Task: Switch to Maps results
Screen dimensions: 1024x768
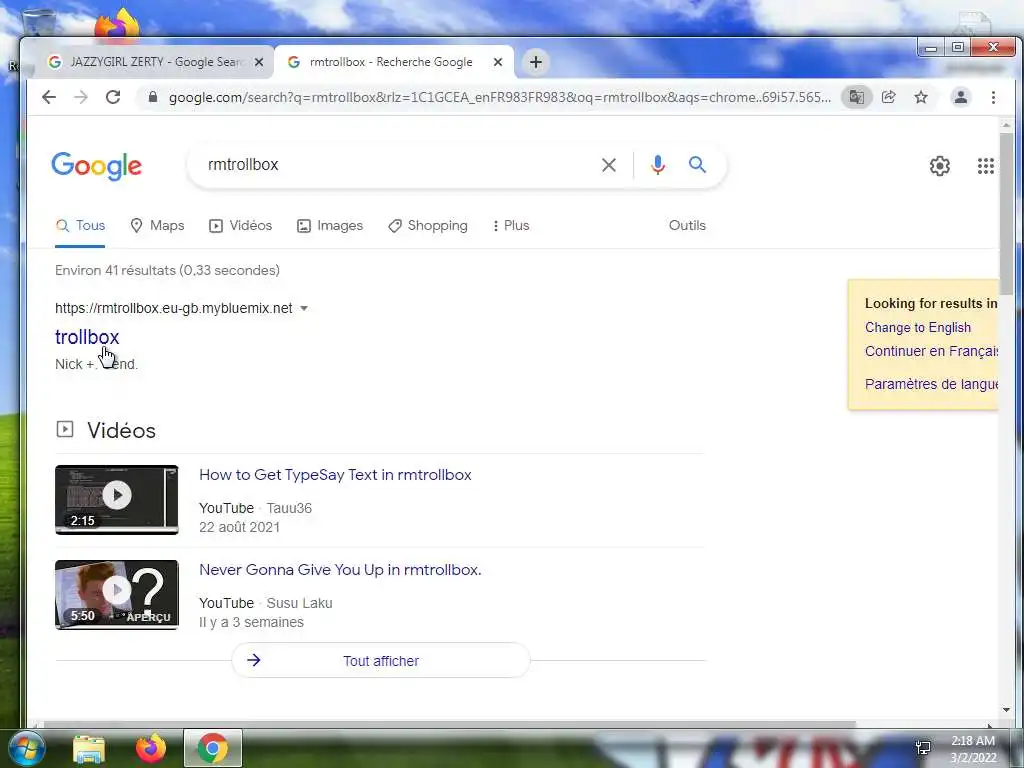Action: 157,226
